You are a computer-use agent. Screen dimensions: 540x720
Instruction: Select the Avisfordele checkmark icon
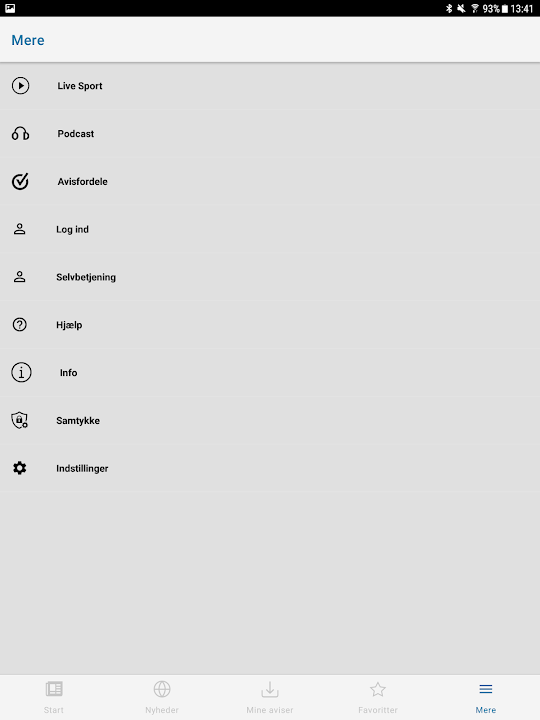point(20,181)
